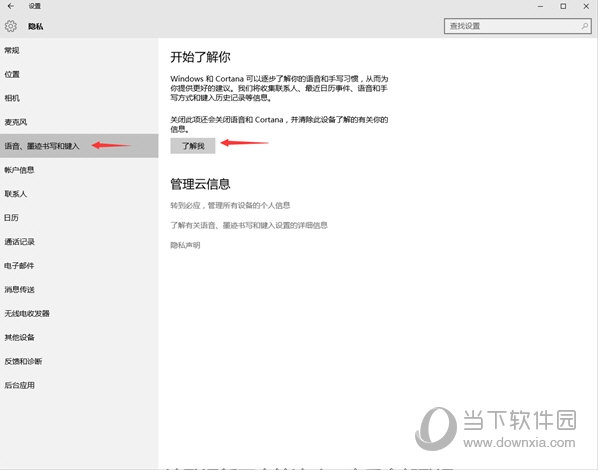Open the 通话记录 privacy section

click(x=79, y=242)
